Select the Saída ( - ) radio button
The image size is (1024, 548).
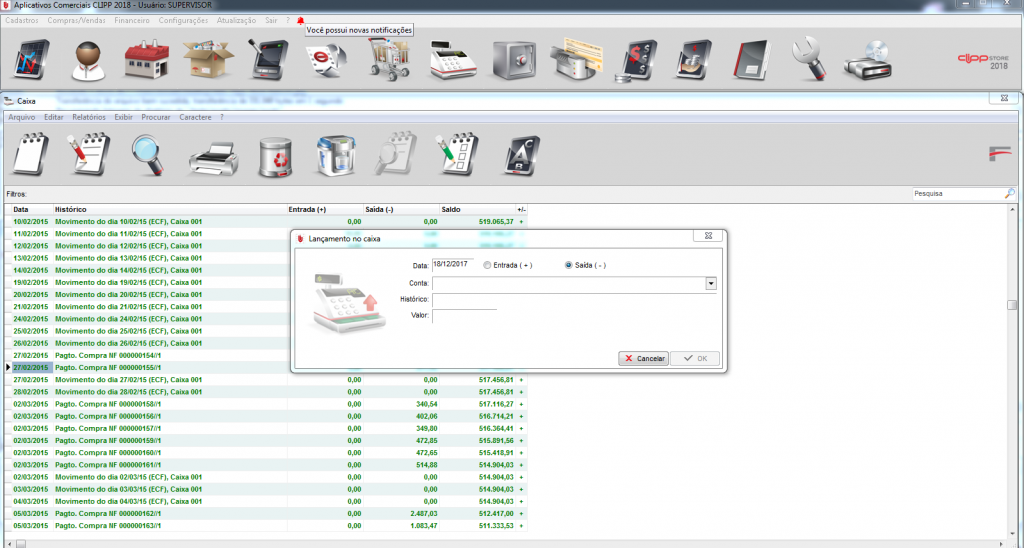point(569,265)
